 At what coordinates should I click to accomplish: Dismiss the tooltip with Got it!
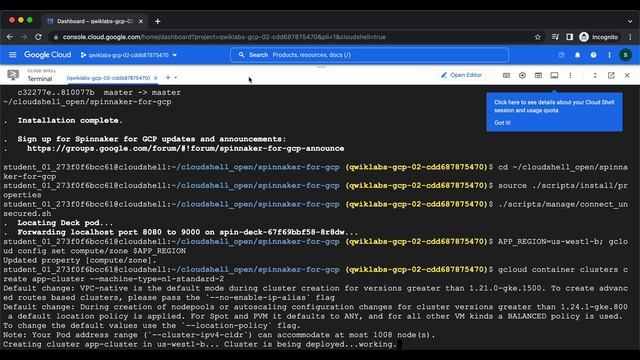pos(502,123)
